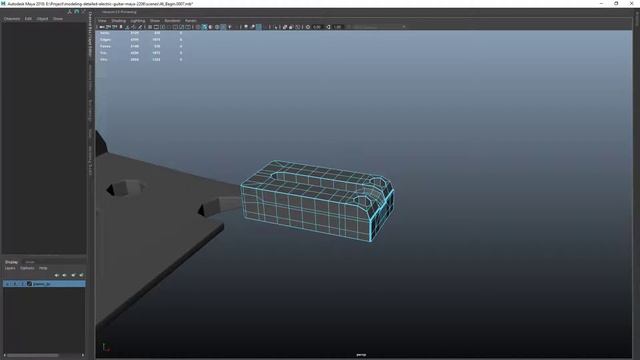
Task: Open the view transform dropdown
Action: click(378, 27)
